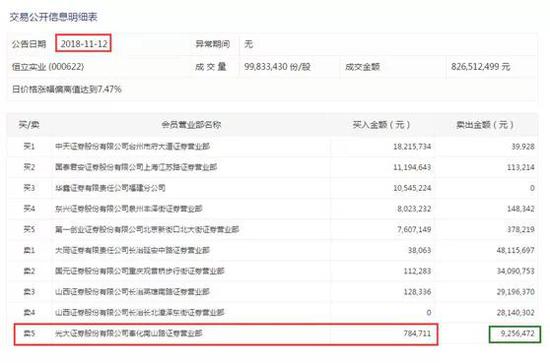Click volume value 99,833,430 份/股
The height and width of the screenshot is (363, 550).
(277, 67)
